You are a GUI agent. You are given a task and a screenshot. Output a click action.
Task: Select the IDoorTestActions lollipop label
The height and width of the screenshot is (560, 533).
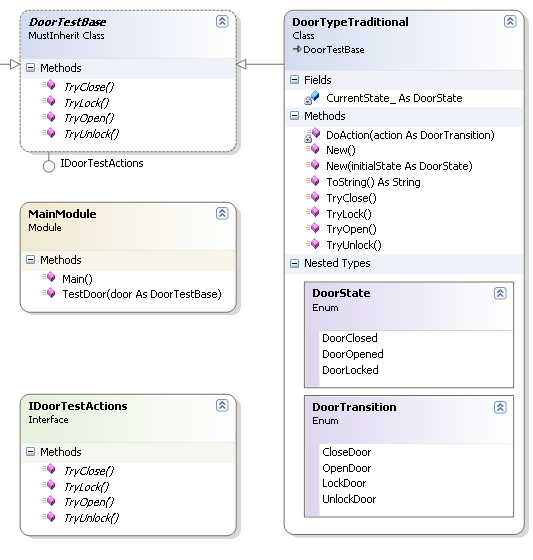click(x=102, y=163)
